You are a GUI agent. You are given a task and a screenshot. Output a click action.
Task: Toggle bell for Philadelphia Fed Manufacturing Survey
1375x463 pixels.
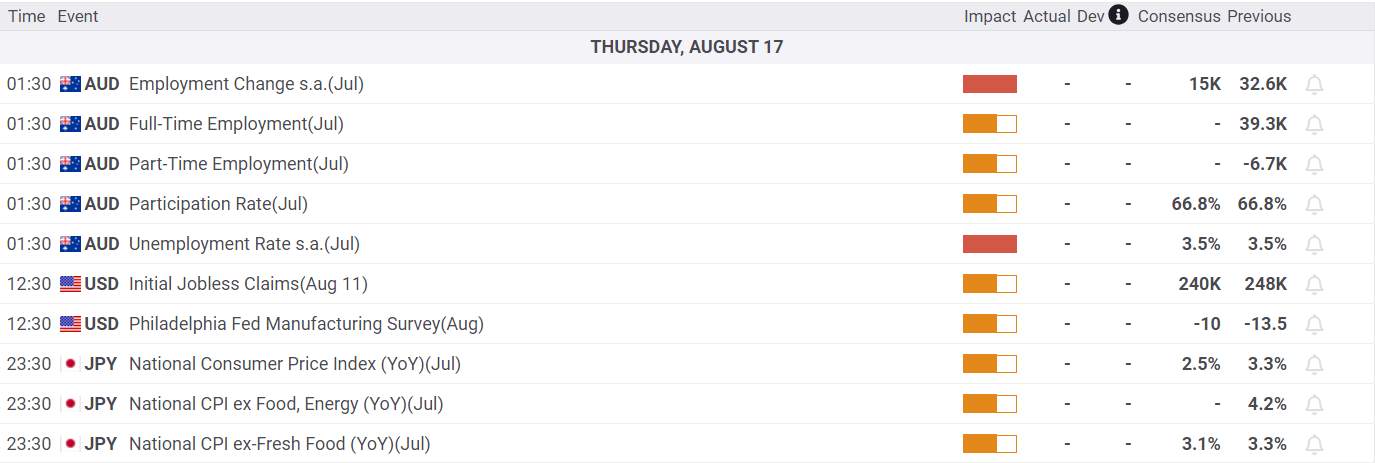(1315, 325)
